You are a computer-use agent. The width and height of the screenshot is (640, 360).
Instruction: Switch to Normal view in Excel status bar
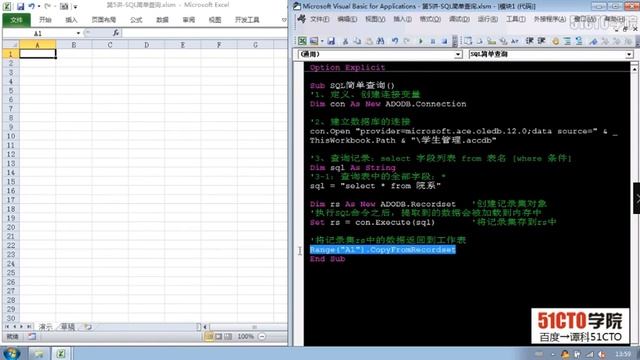pyautogui.click(x=209, y=336)
